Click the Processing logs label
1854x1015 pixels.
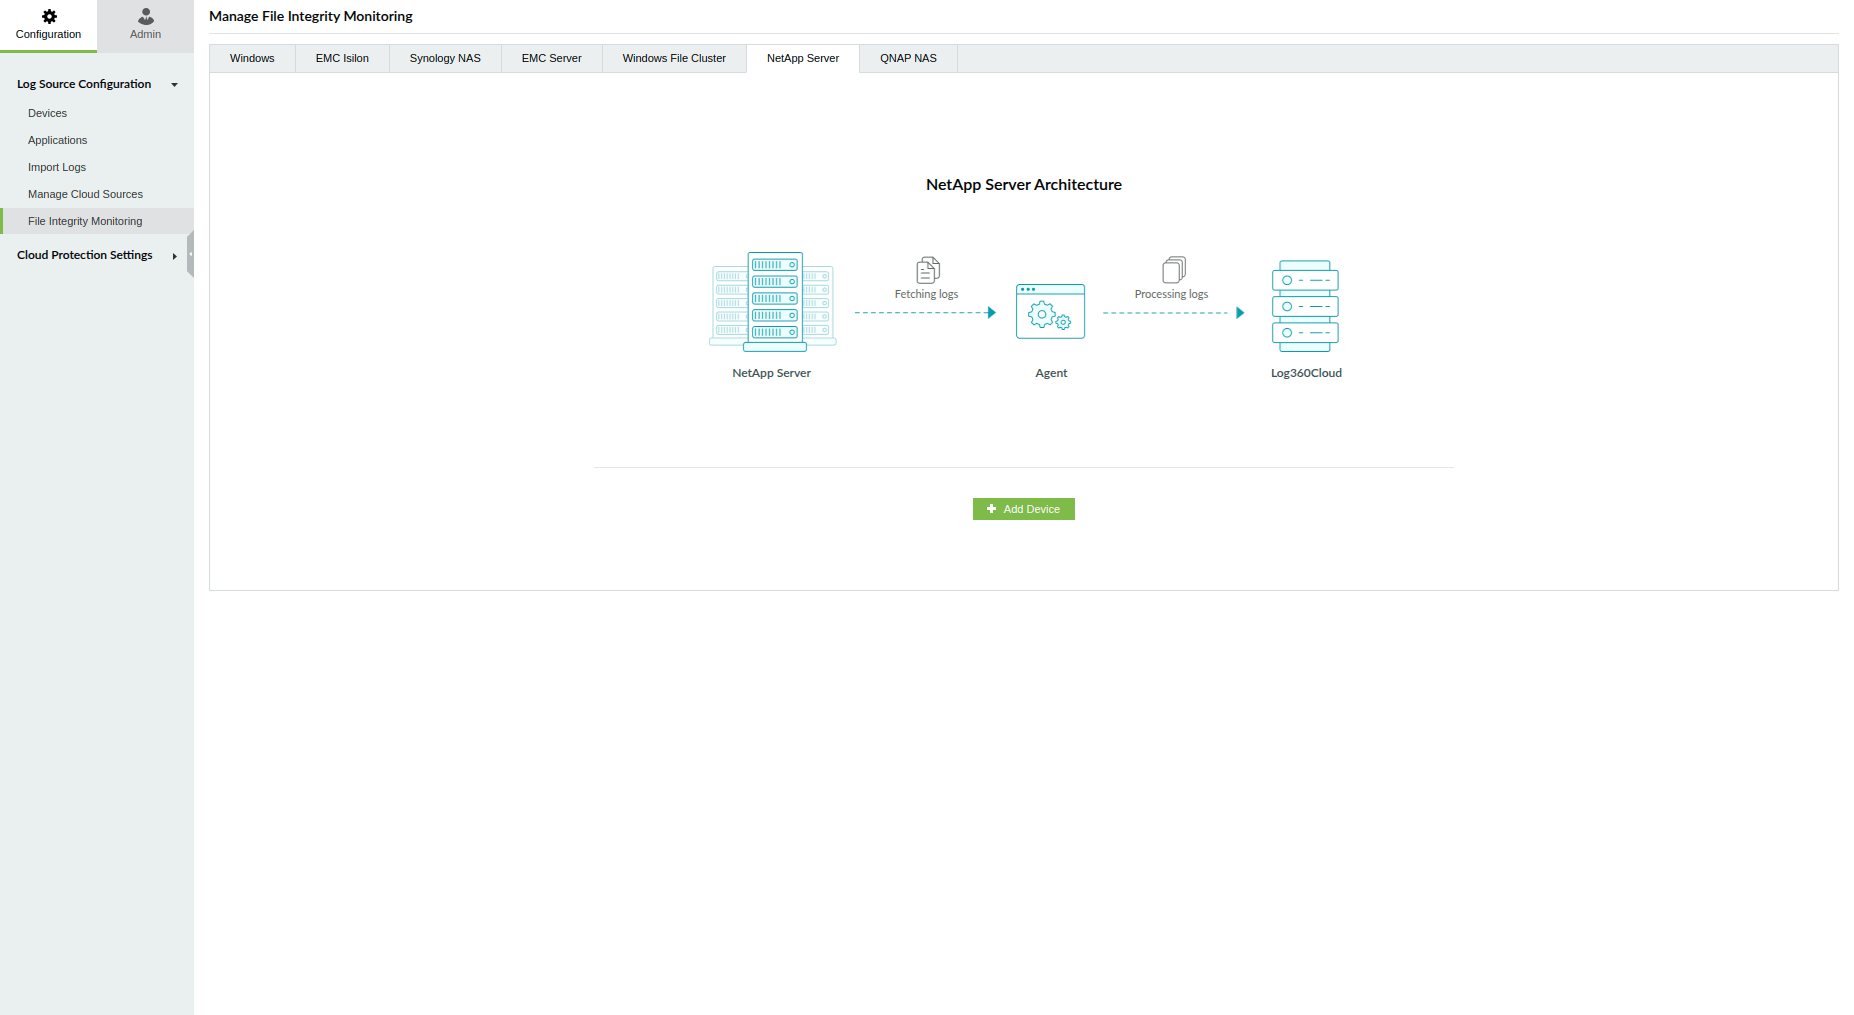click(1171, 294)
